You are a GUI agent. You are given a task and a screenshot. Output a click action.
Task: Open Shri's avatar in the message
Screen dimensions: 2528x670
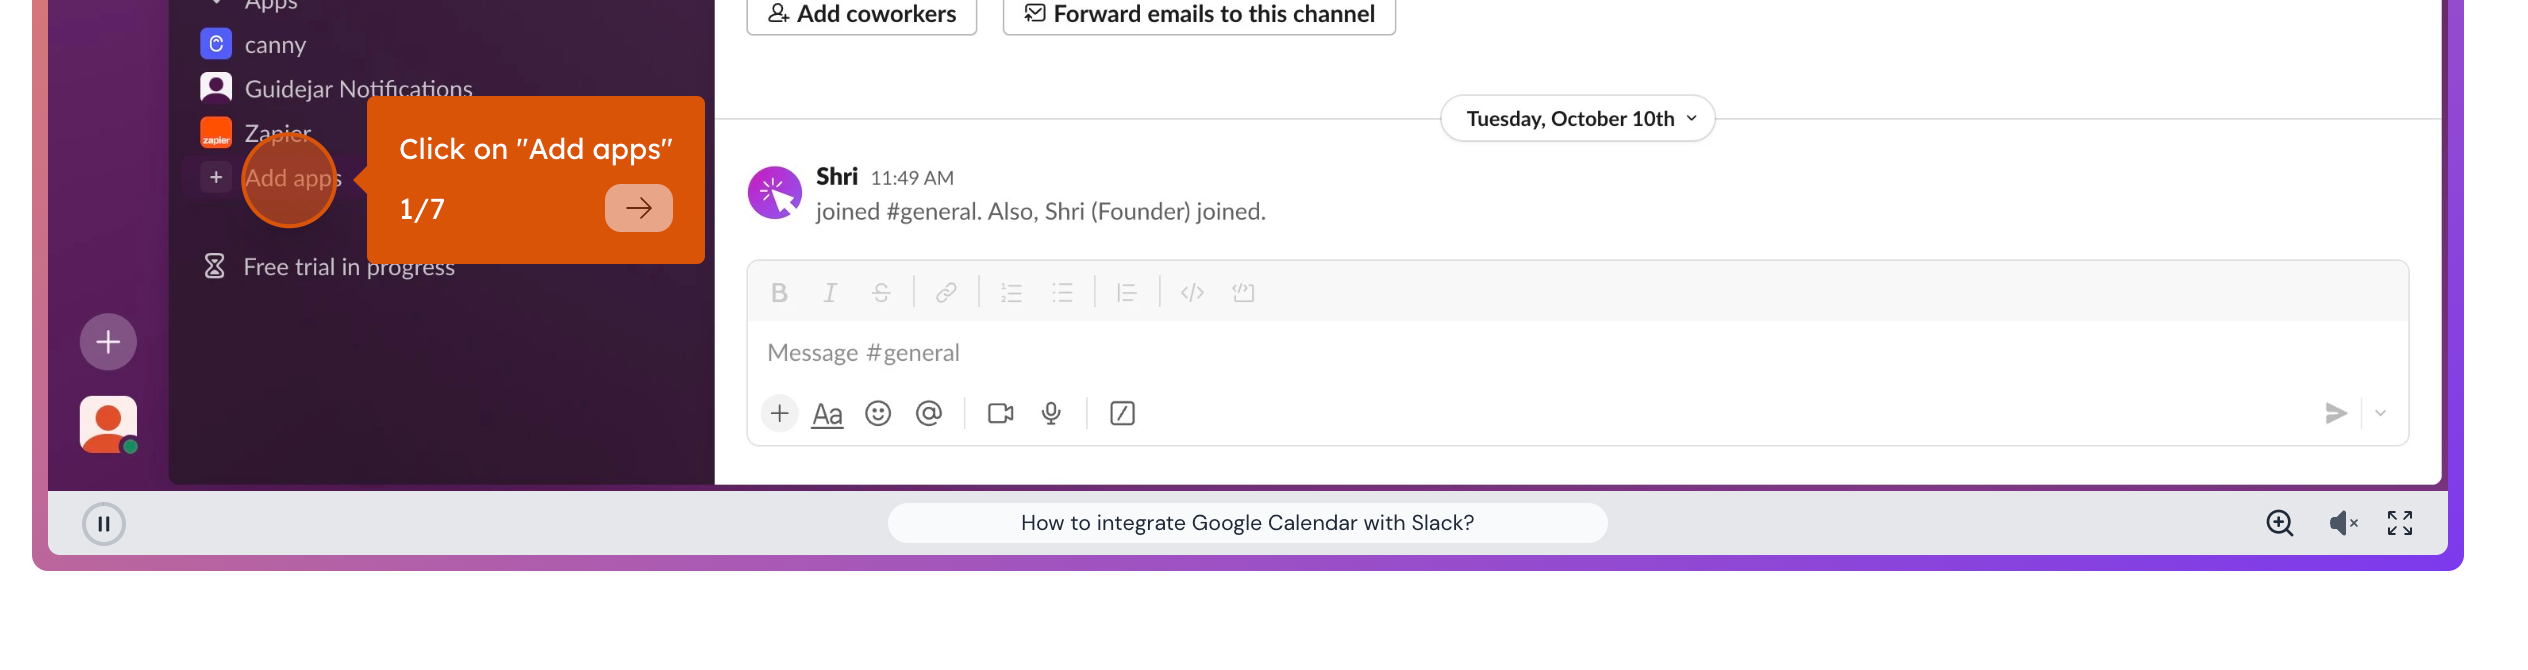coord(775,193)
